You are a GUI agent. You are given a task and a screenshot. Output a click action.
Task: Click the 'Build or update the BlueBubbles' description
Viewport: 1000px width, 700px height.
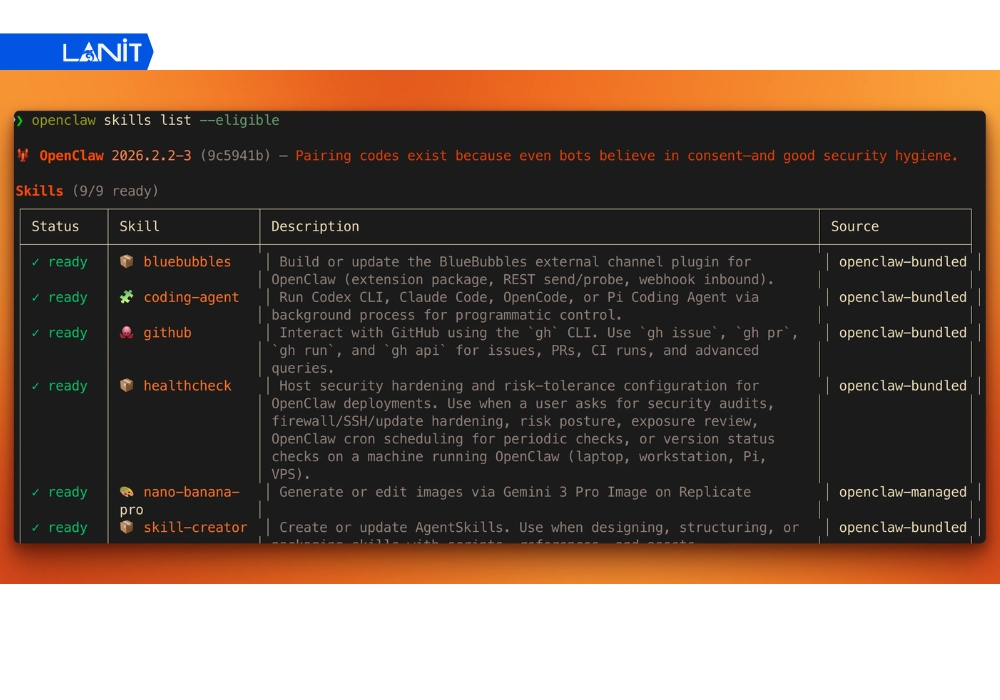click(522, 270)
